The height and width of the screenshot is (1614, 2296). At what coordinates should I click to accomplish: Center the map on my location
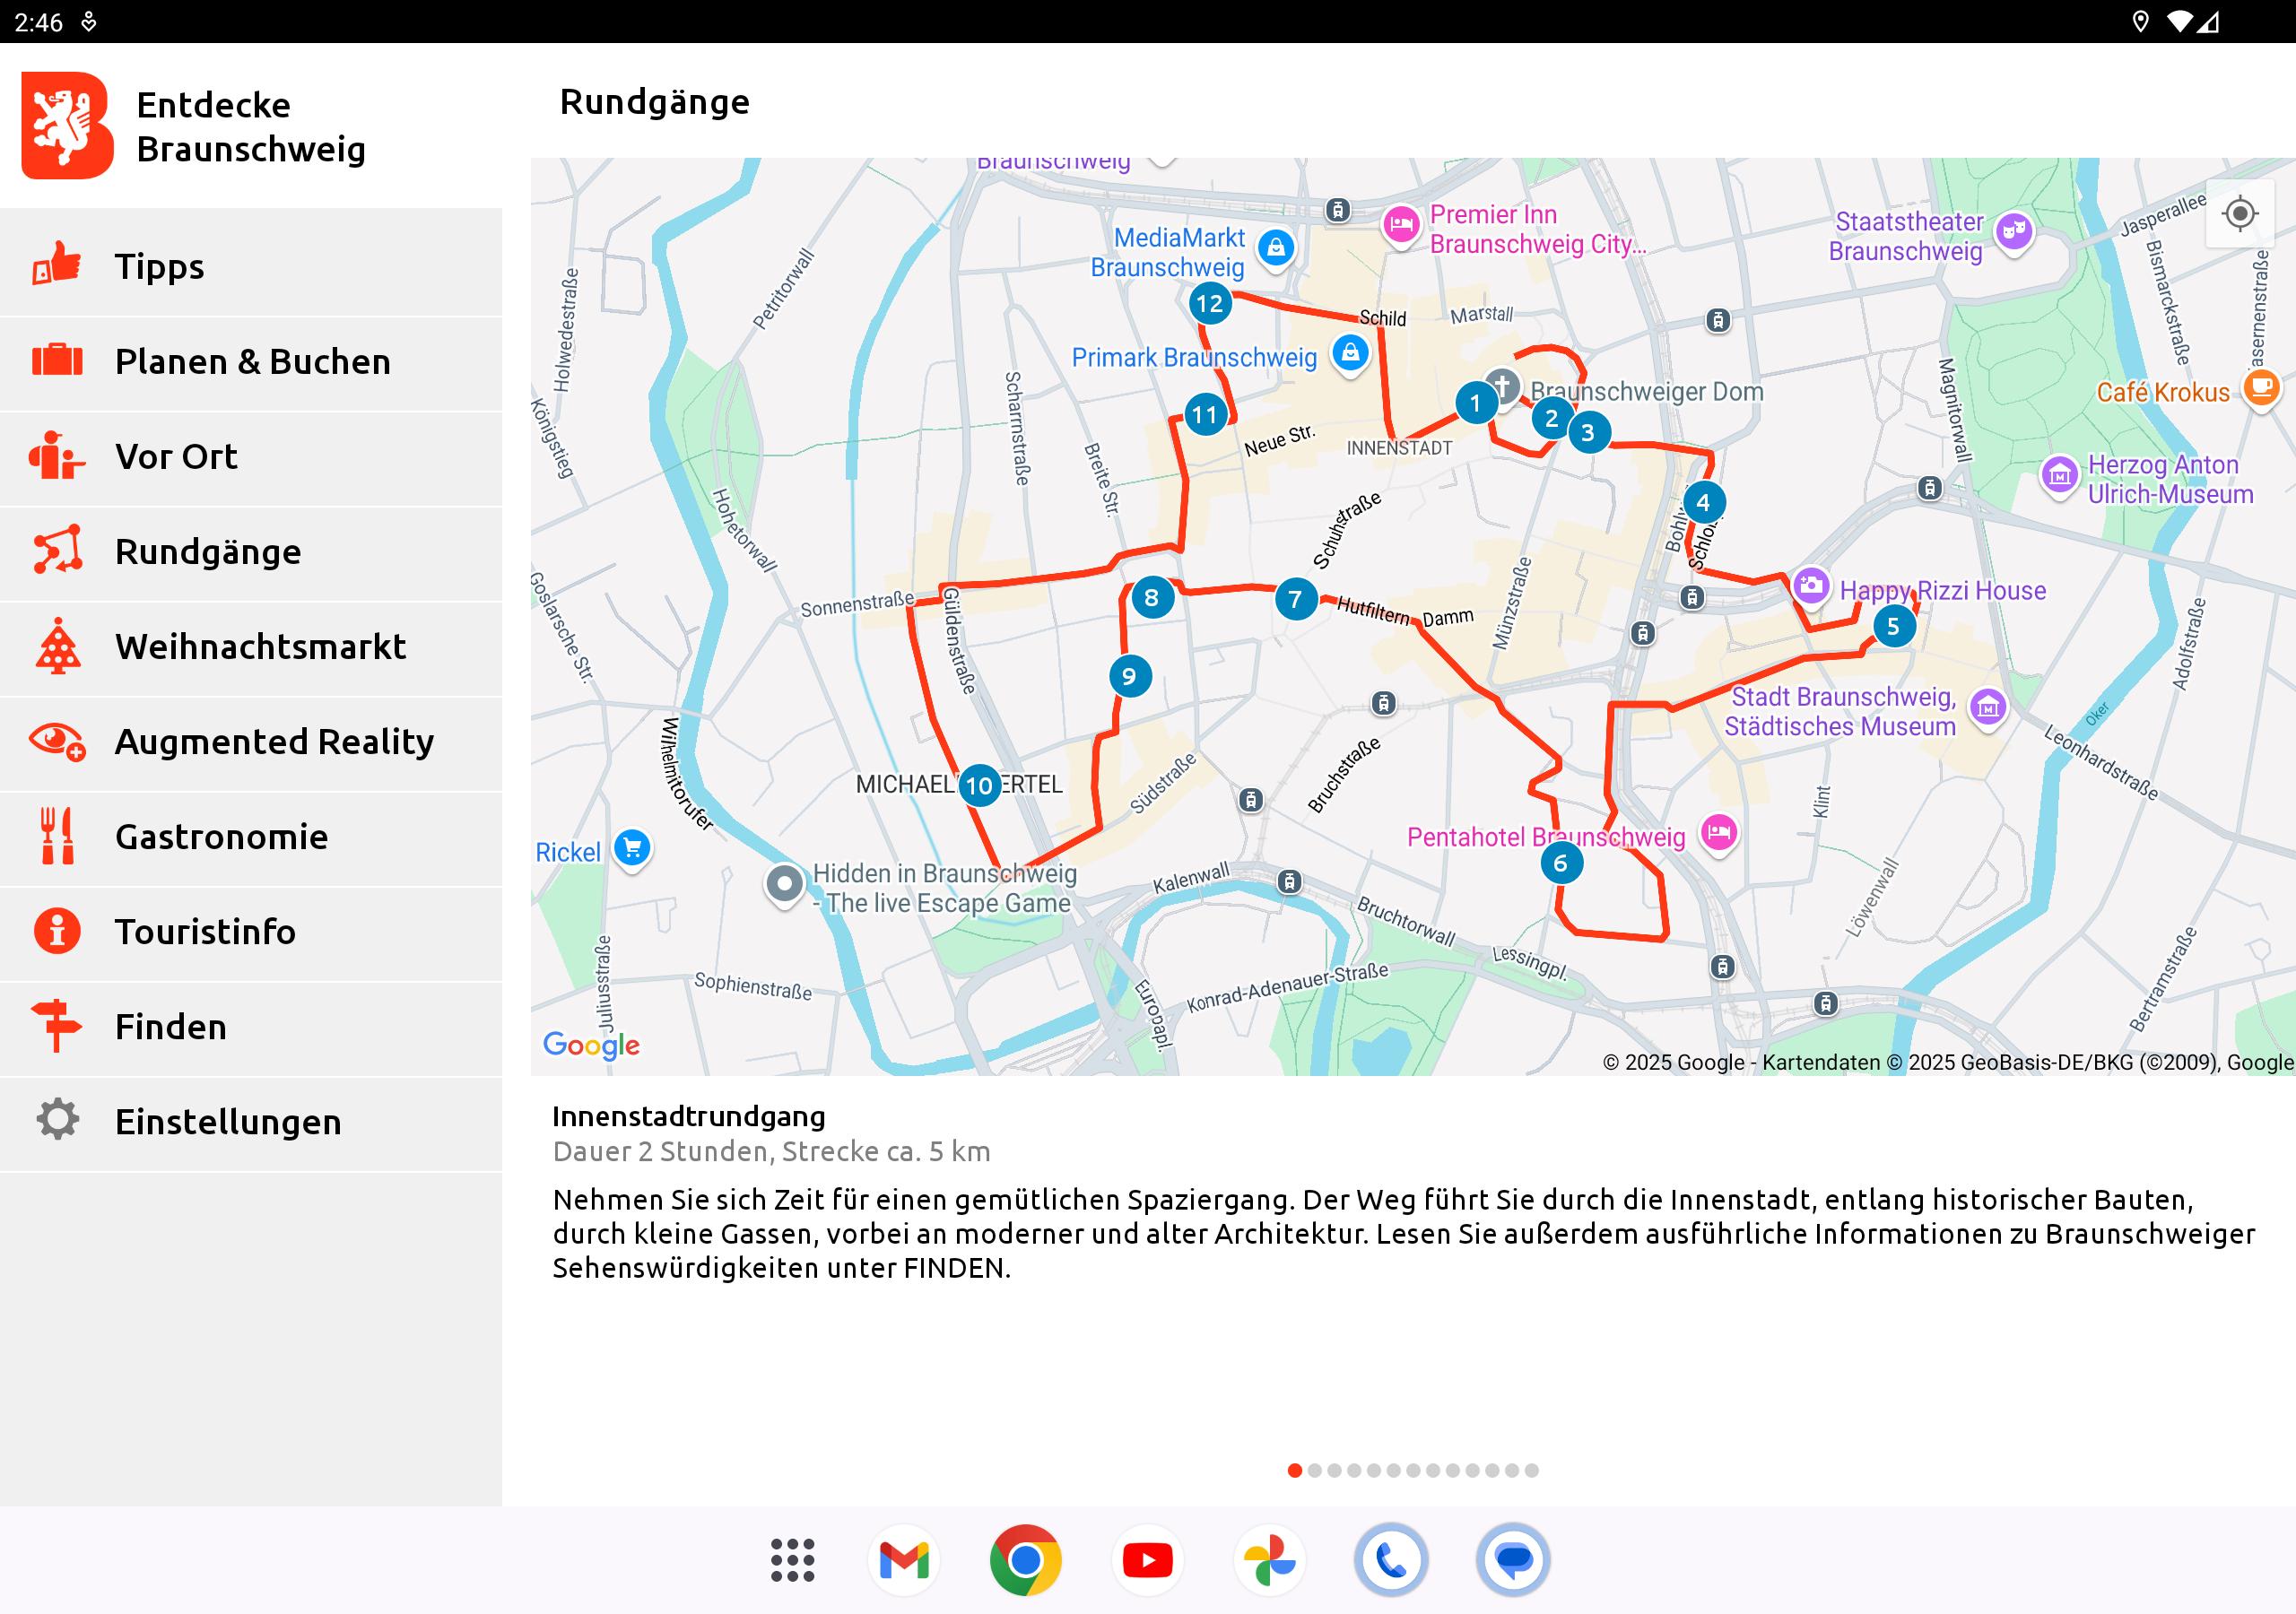pyautogui.click(x=2240, y=214)
